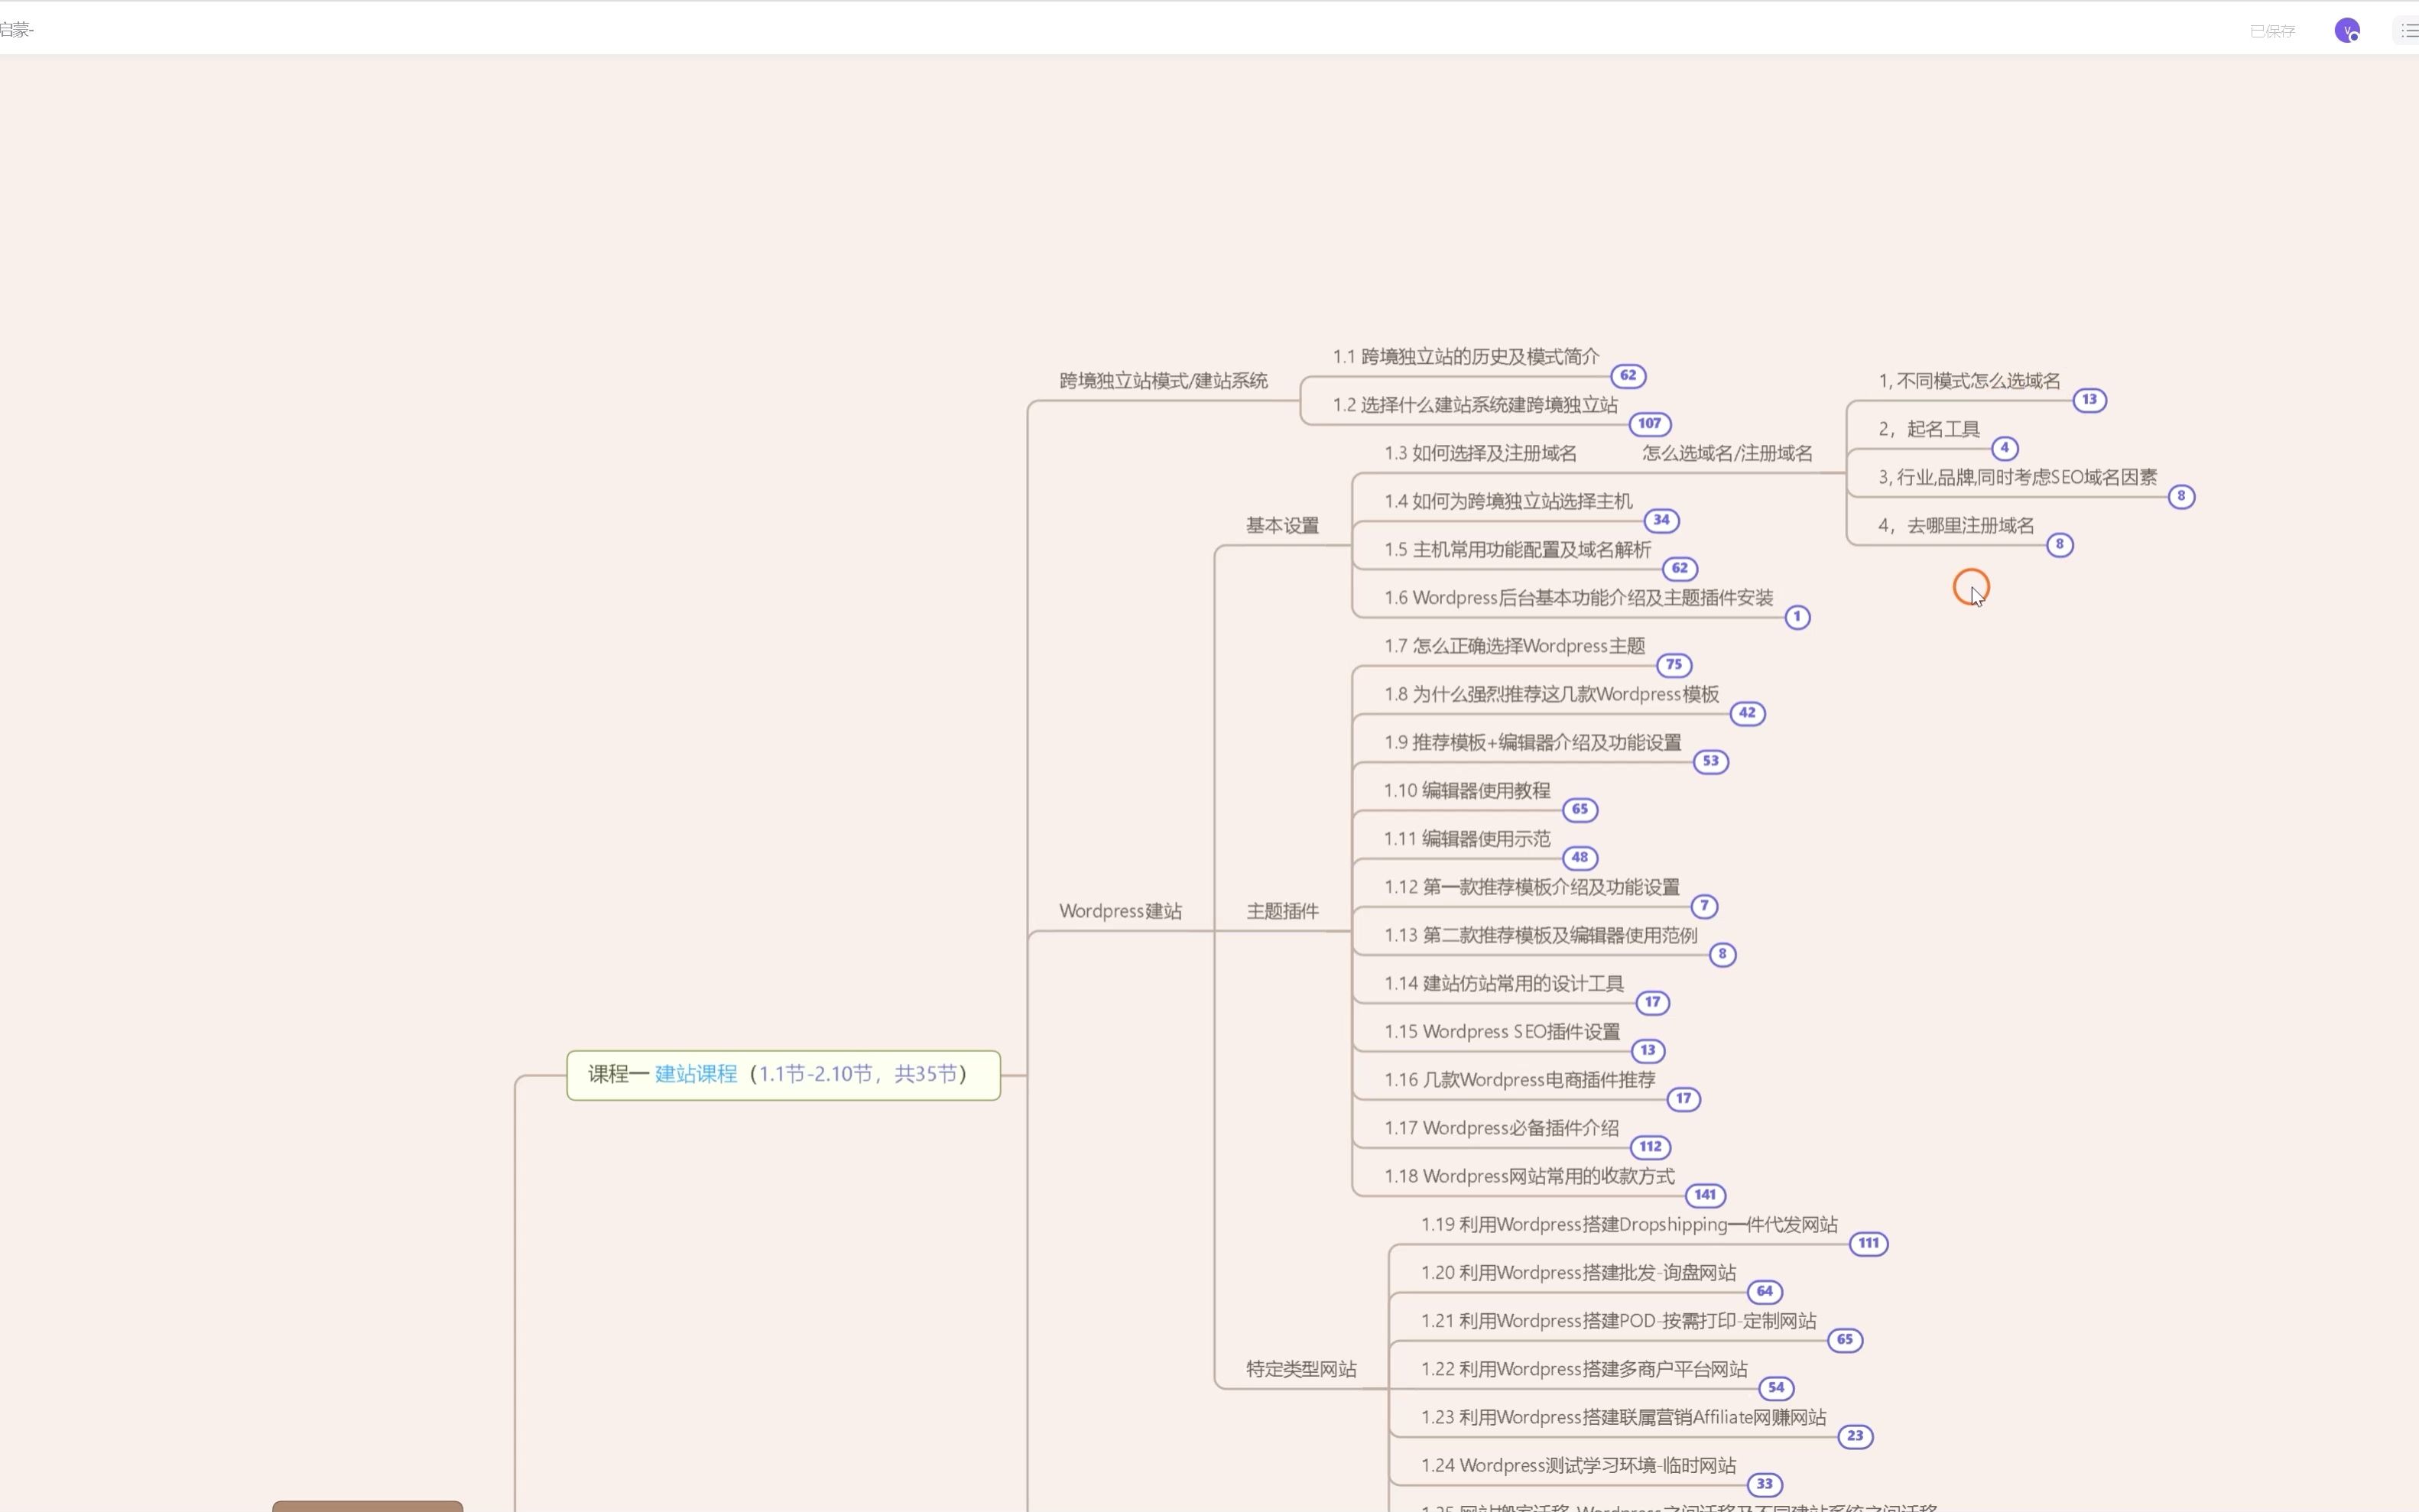Expand the 13 badge of 不同模式怎么选域名
This screenshot has width=2419, height=1512.
pyautogui.click(x=2089, y=400)
